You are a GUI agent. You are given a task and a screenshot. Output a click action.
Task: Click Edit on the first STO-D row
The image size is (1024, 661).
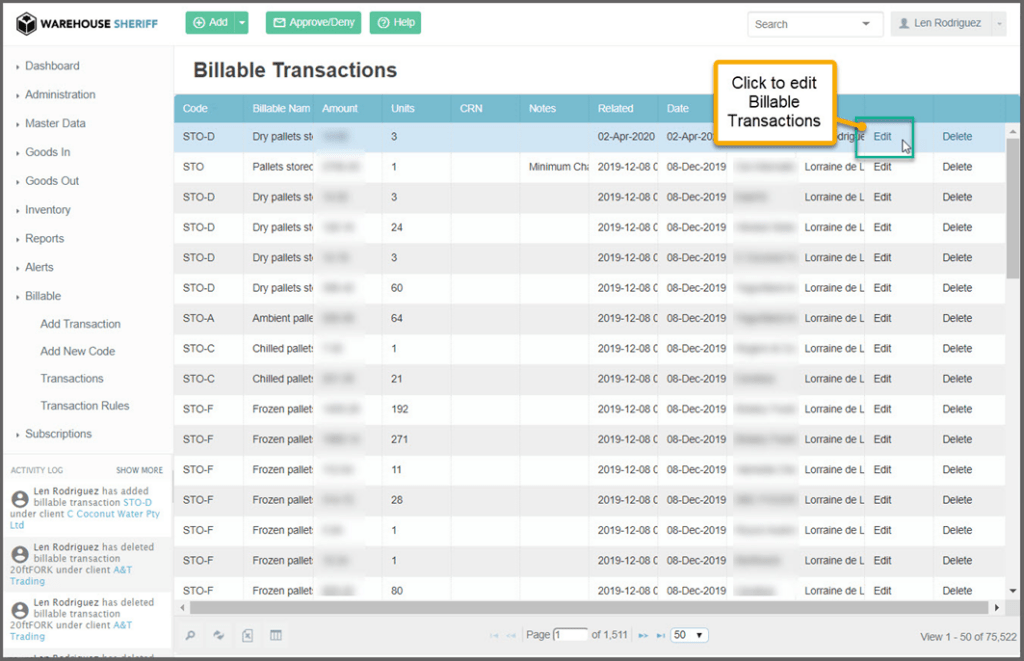pos(882,137)
